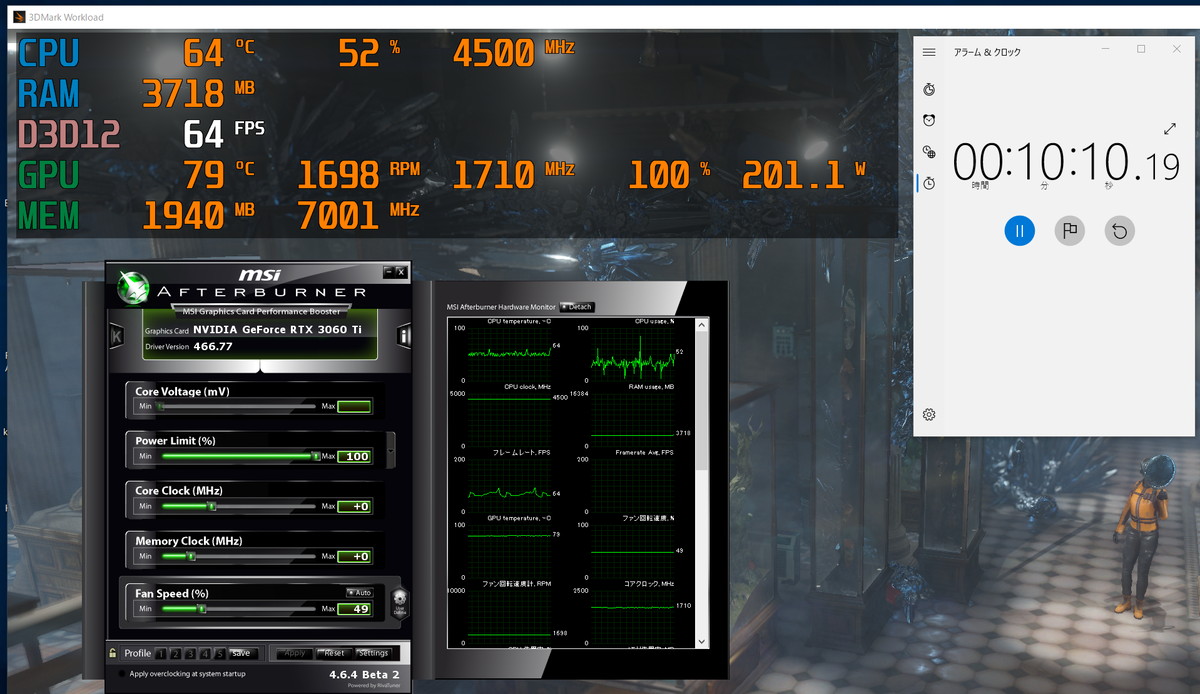The width and height of the screenshot is (1200, 694).
Task: Click the CPU temperature graph
Action: click(x=509, y=353)
